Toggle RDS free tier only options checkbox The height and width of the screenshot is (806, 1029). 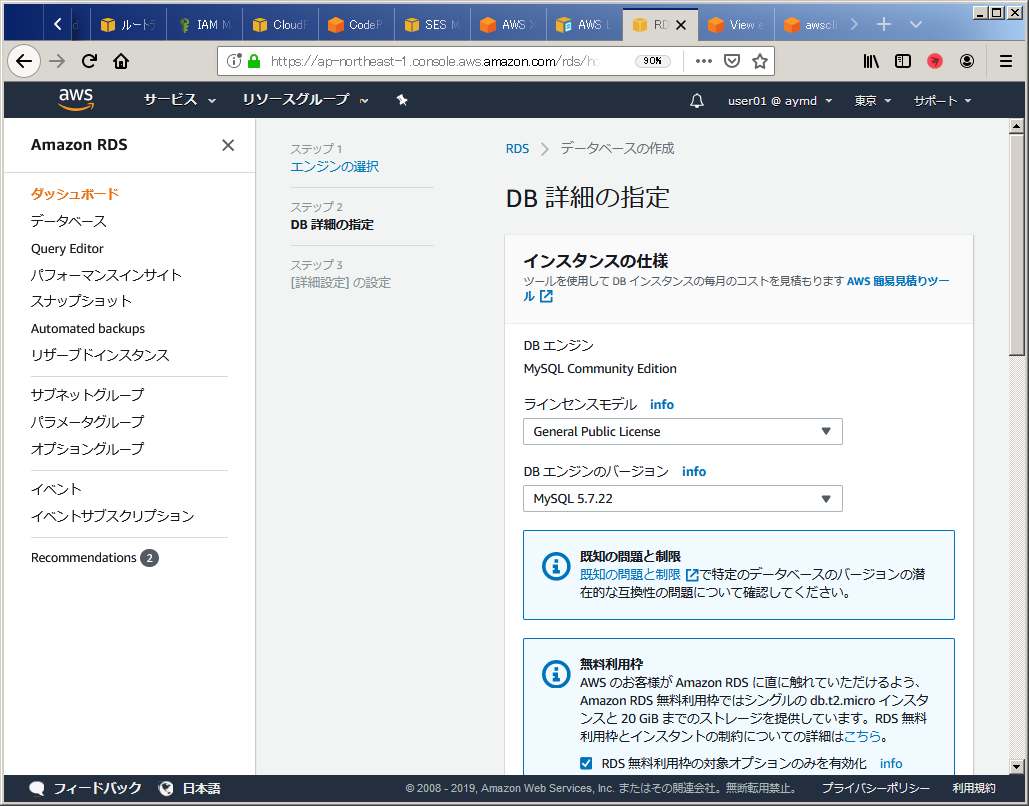(x=586, y=763)
